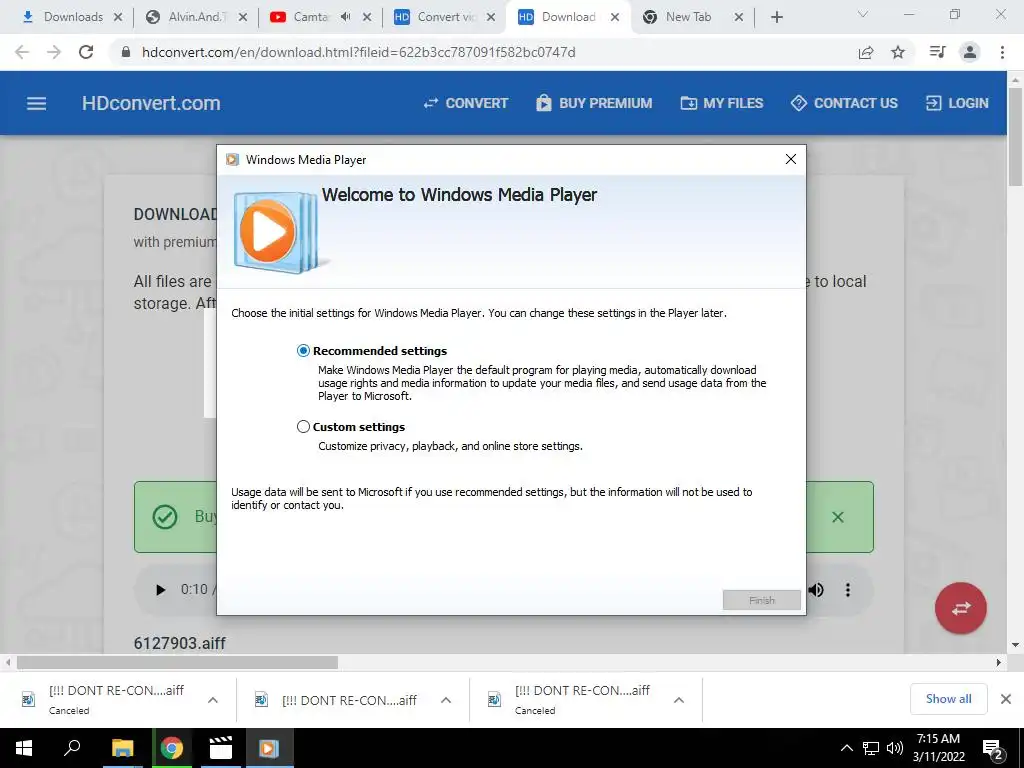Show hidden system tray icons

847,748
